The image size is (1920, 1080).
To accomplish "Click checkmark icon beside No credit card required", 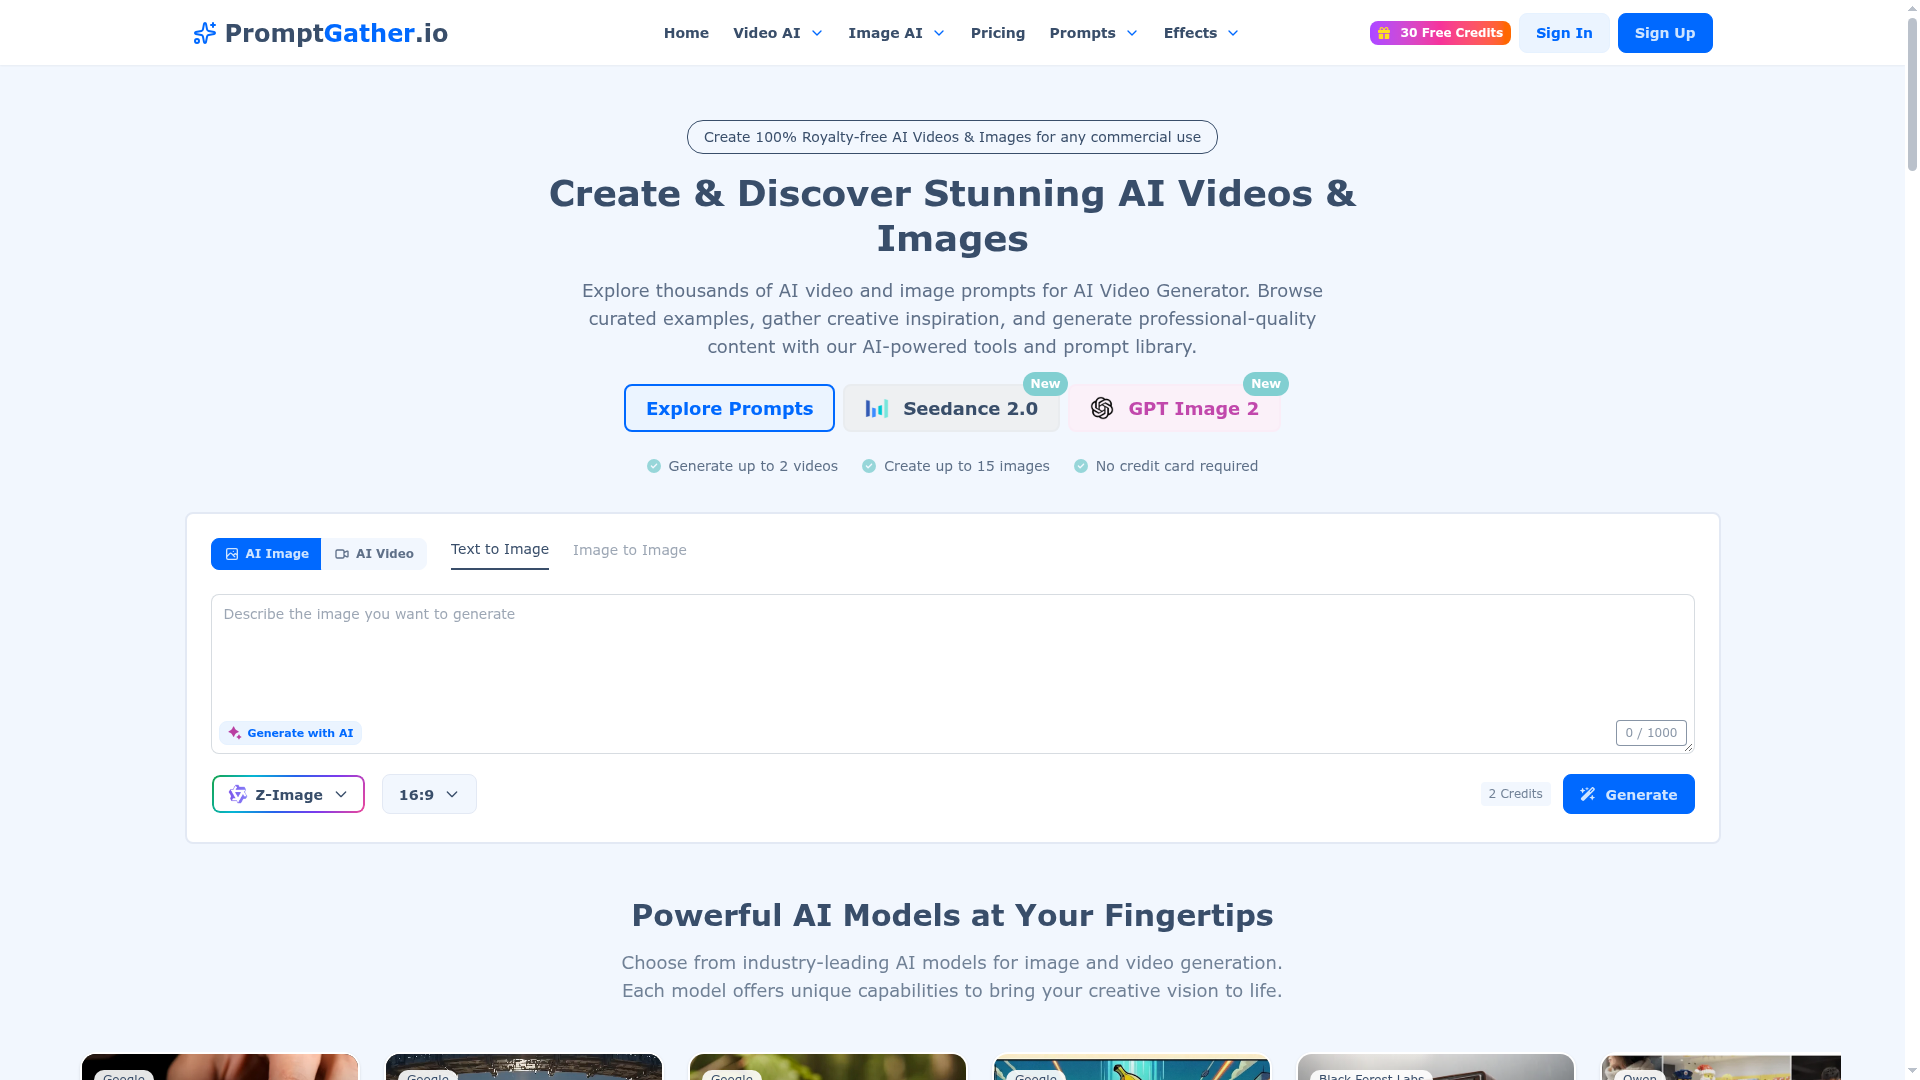I will pyautogui.click(x=1081, y=466).
